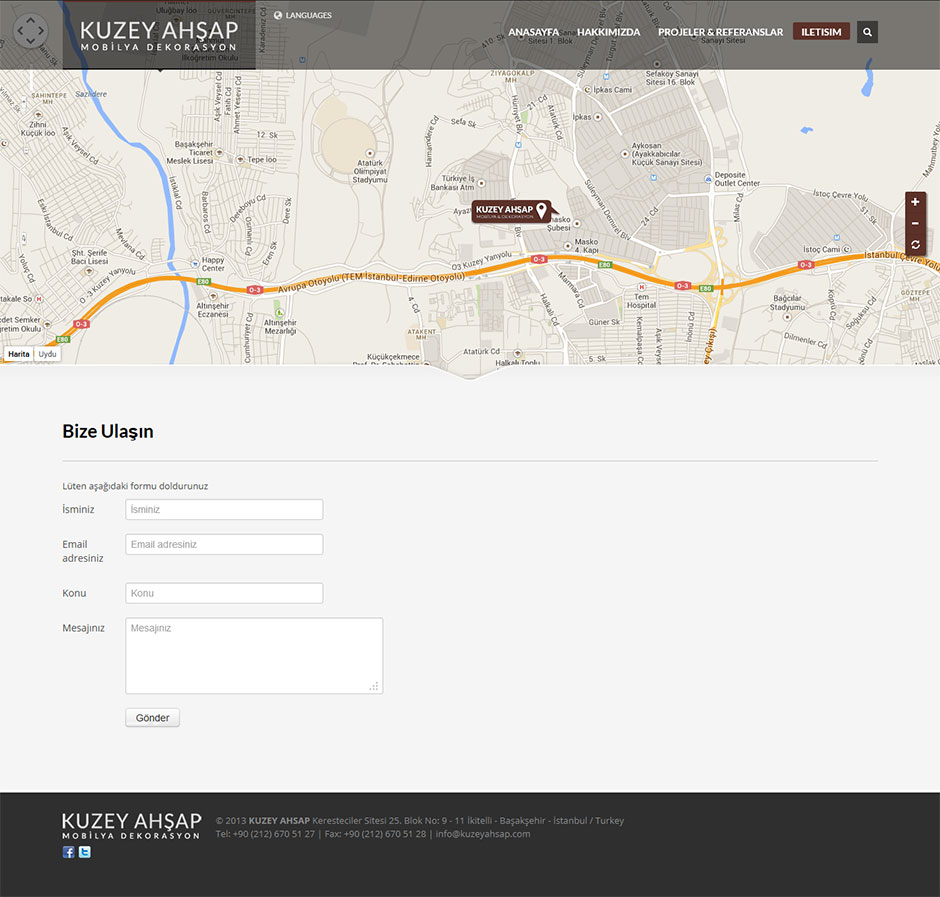
Task: Focus the İsminiz name field
Action: (x=224, y=510)
